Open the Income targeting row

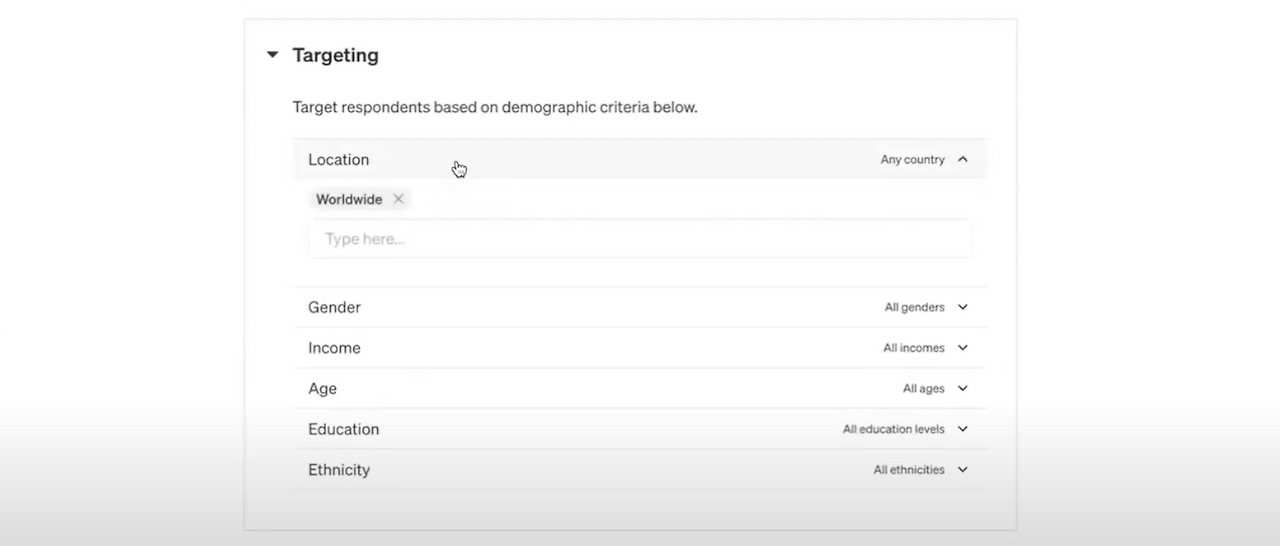coord(334,348)
